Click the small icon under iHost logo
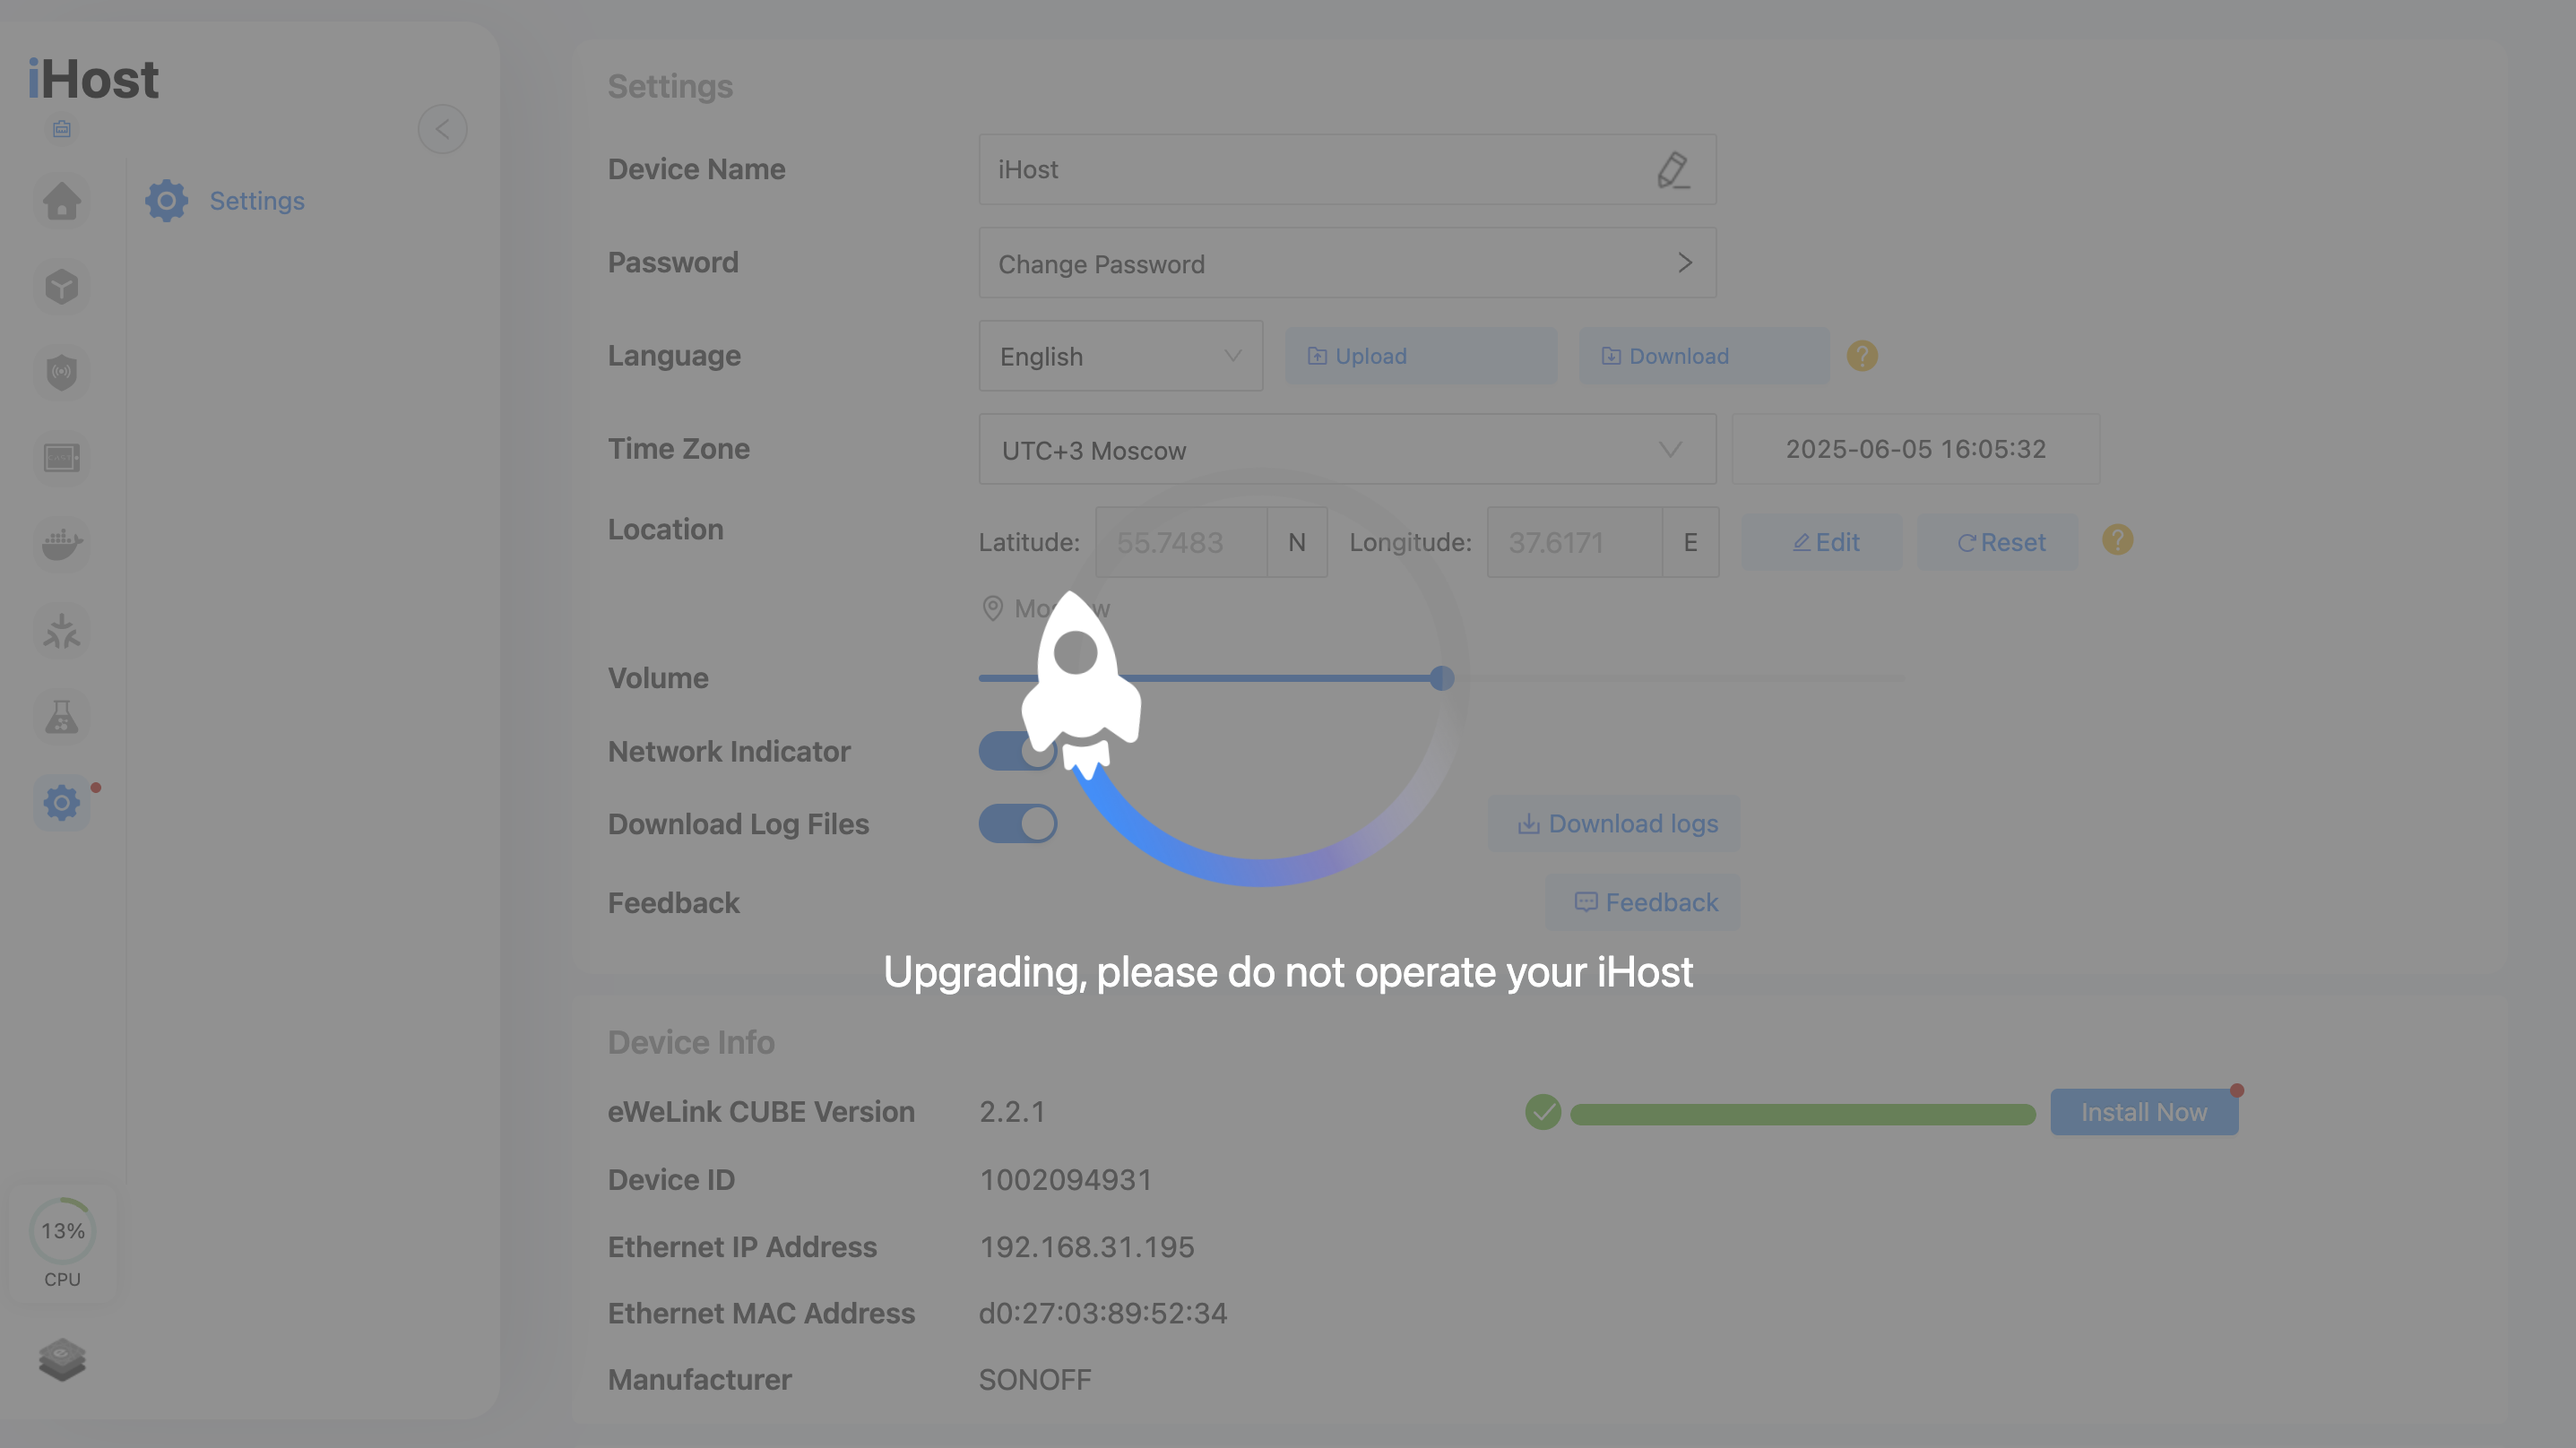The height and width of the screenshot is (1448, 2576). [x=62, y=129]
